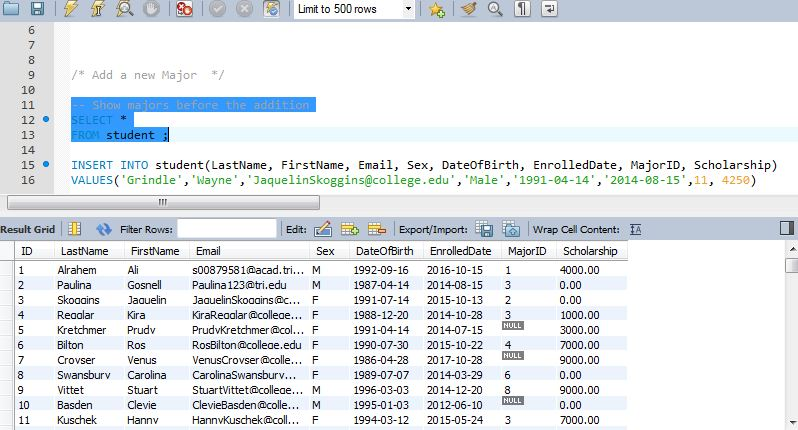798x430 pixels.
Task: Click the result grid scroll-down arrow
Action: (792, 422)
